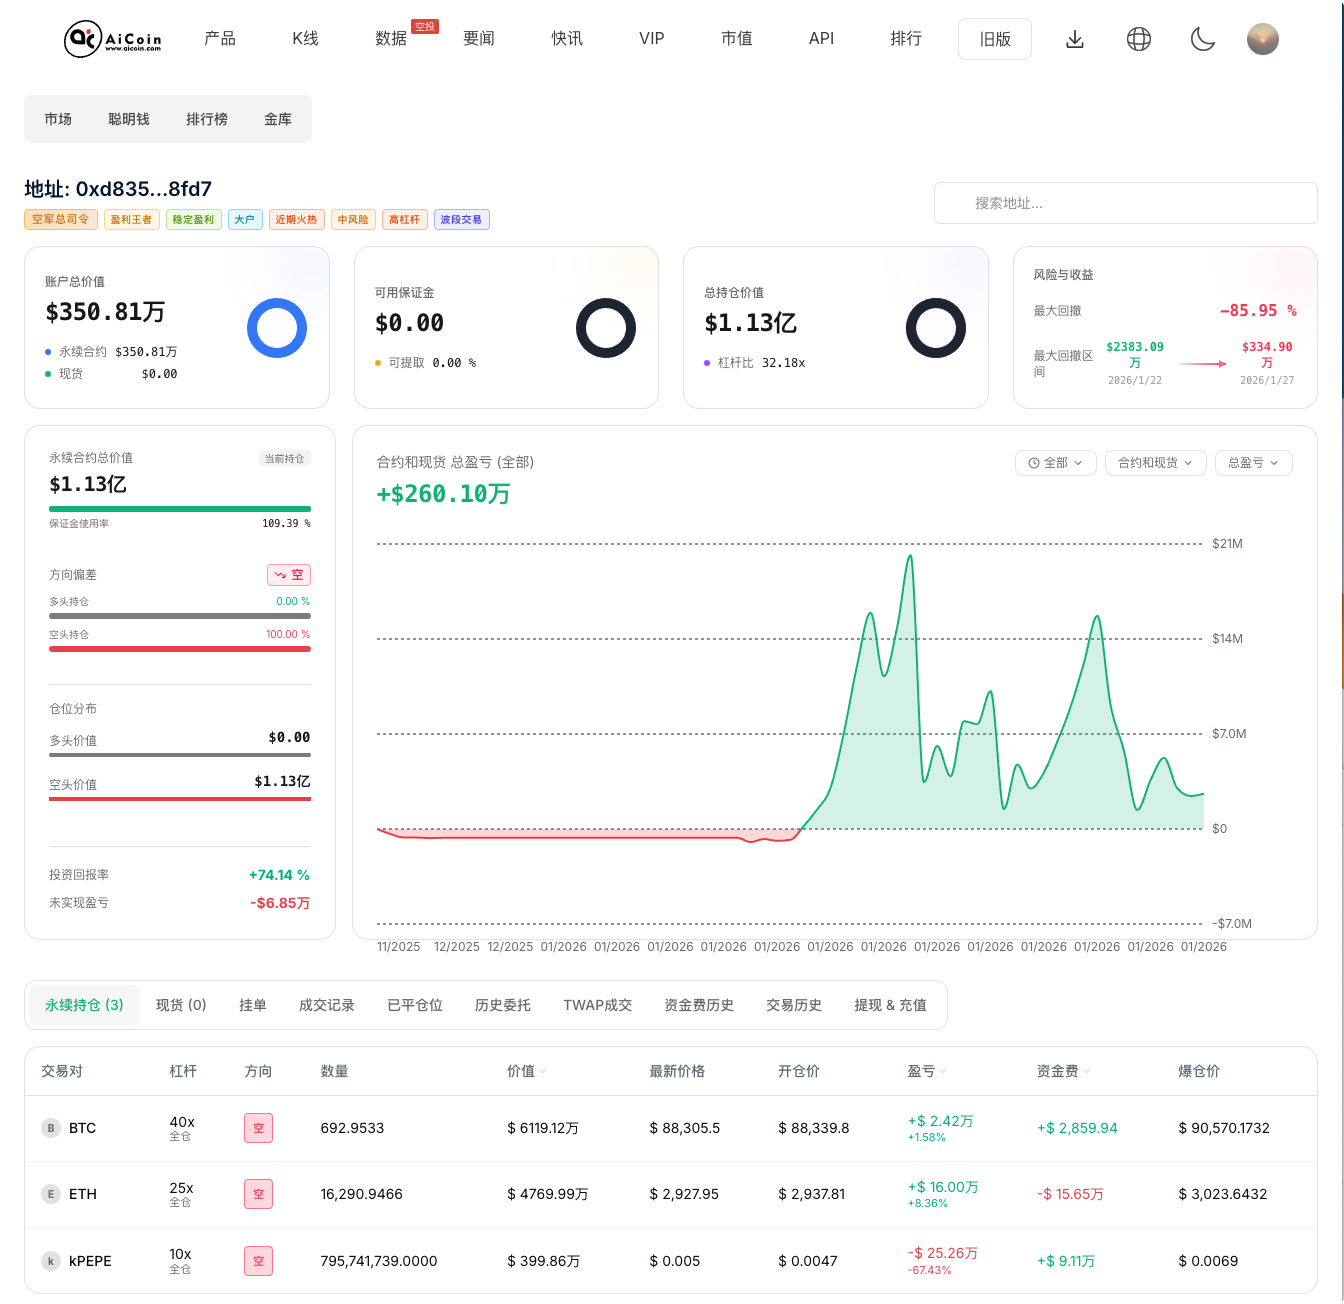Open the language globe icon

pos(1138,39)
